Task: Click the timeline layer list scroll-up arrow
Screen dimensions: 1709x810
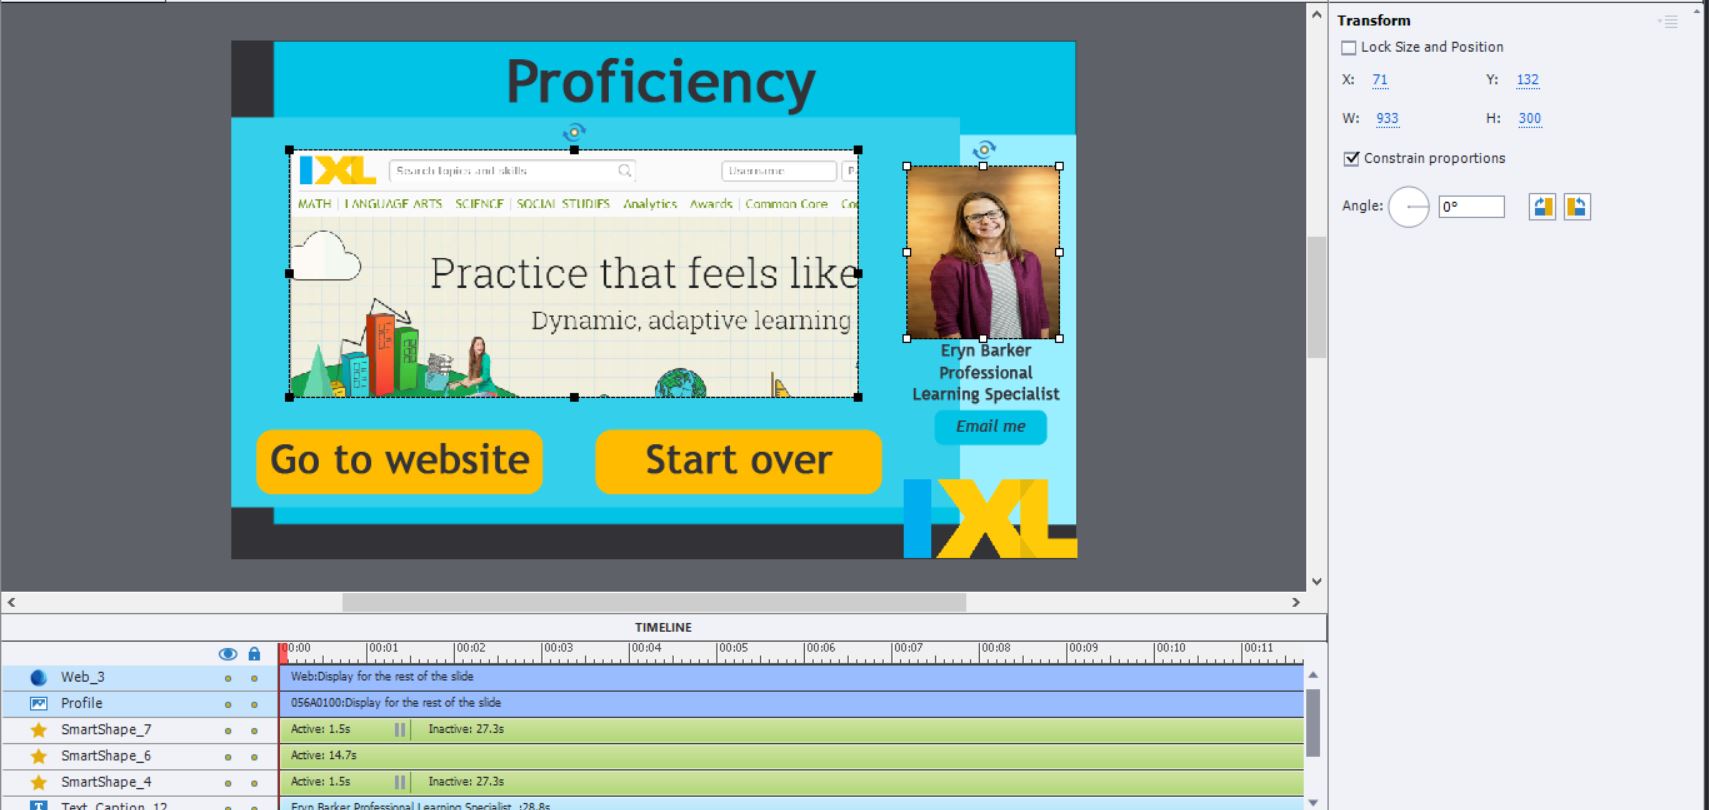Action: click(1313, 675)
